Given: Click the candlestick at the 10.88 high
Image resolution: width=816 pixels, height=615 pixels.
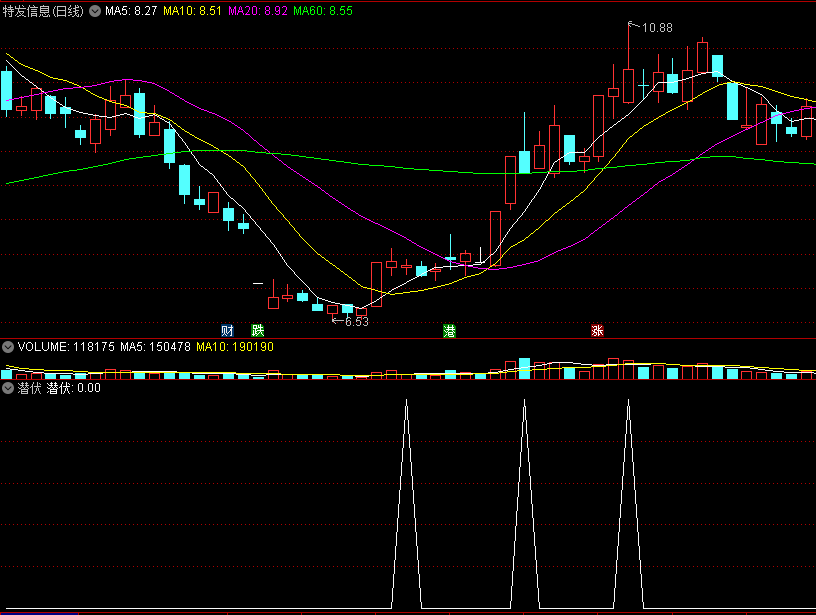Looking at the screenshot, I should [629, 86].
